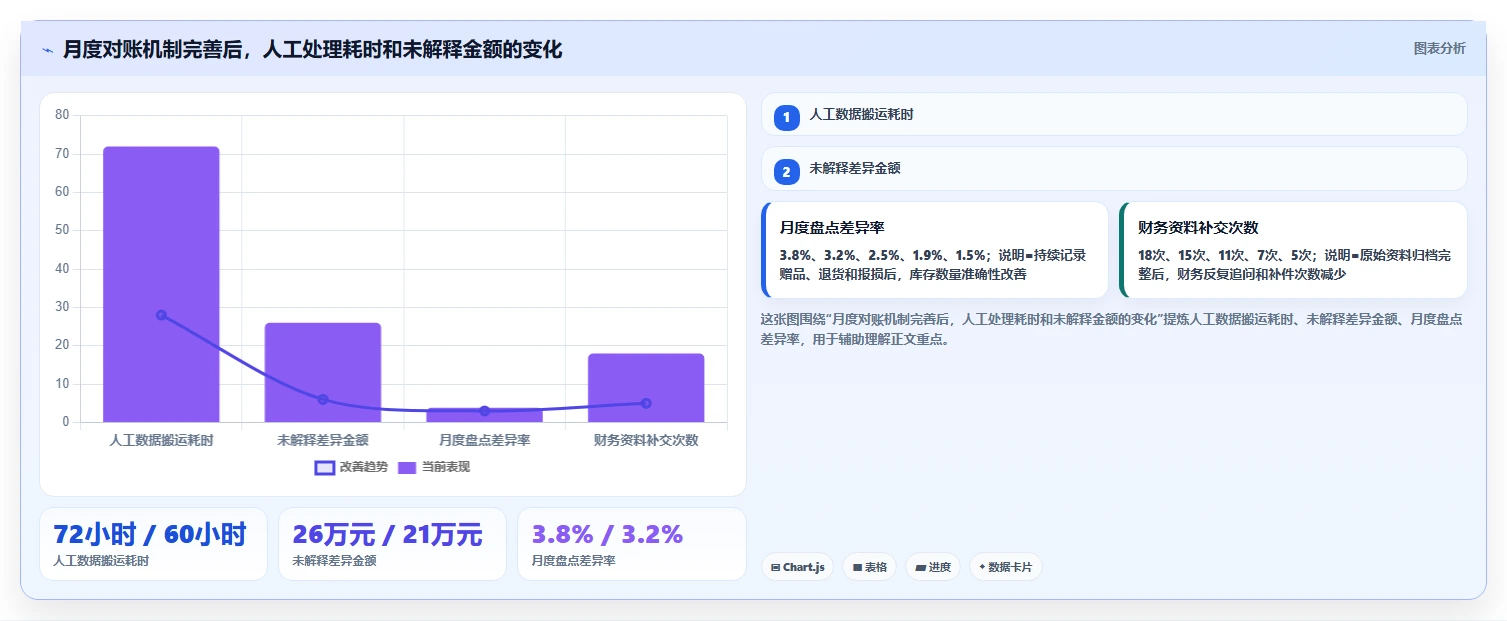The height and width of the screenshot is (621, 1507).
Task: Select list item 未解释差异金额
Action: 1114,169
